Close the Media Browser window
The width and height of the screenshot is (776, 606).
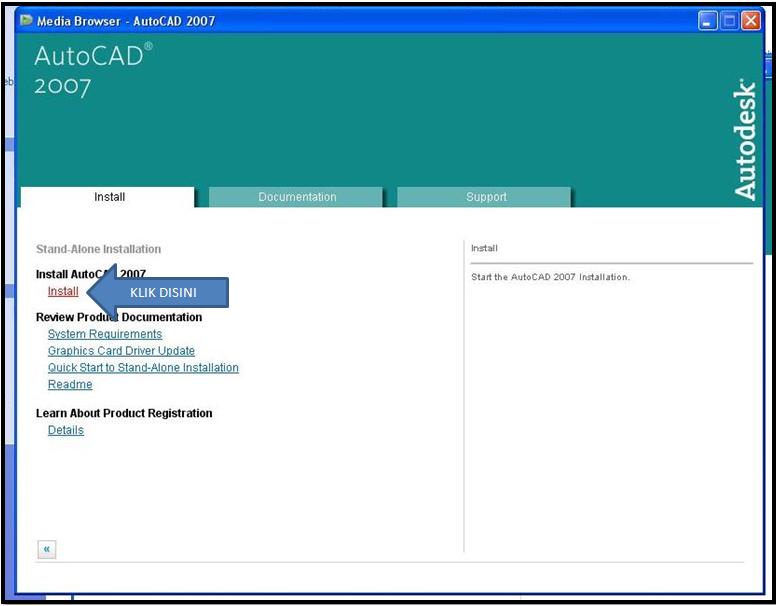tap(751, 21)
